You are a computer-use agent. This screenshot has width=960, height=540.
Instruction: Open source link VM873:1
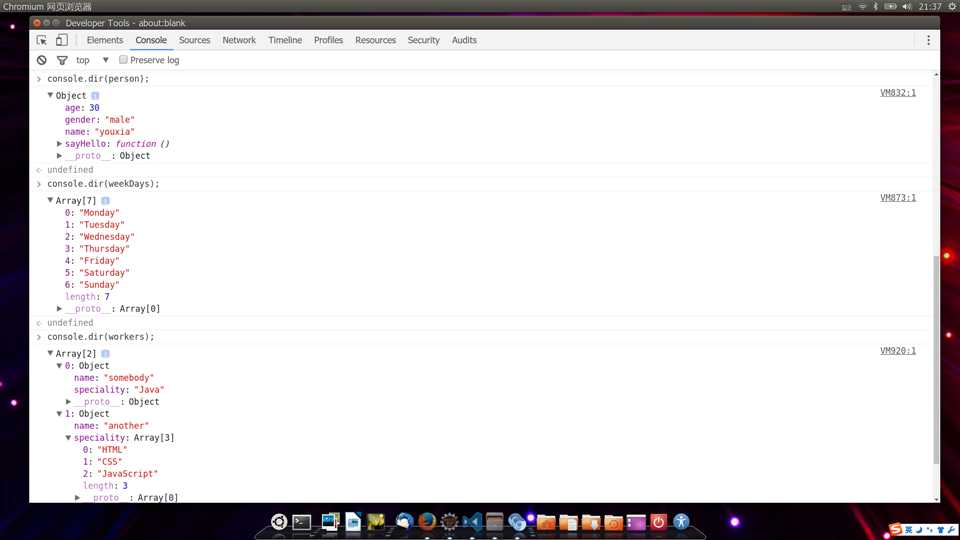tap(898, 198)
